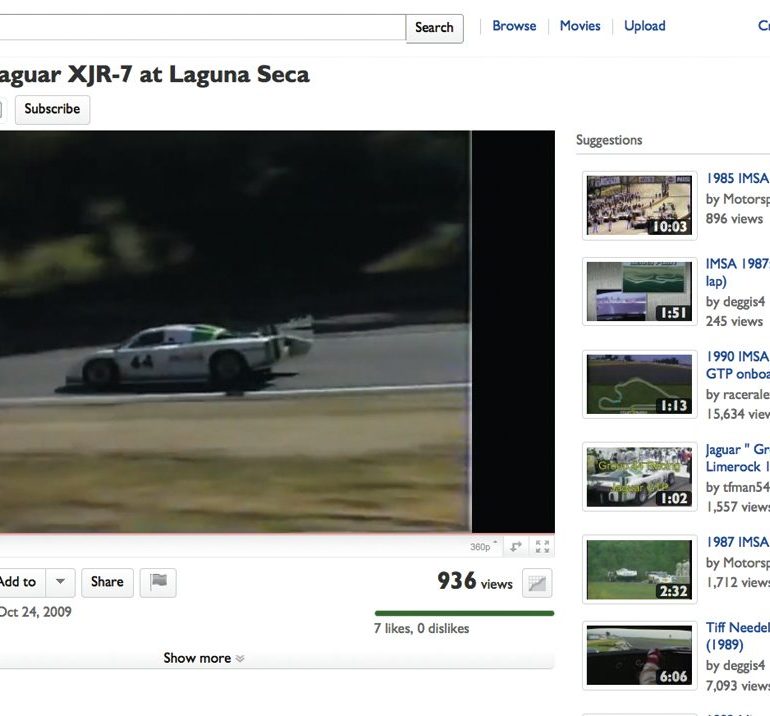Click the '245 views' text
The image size is (770, 716).
[734, 321]
